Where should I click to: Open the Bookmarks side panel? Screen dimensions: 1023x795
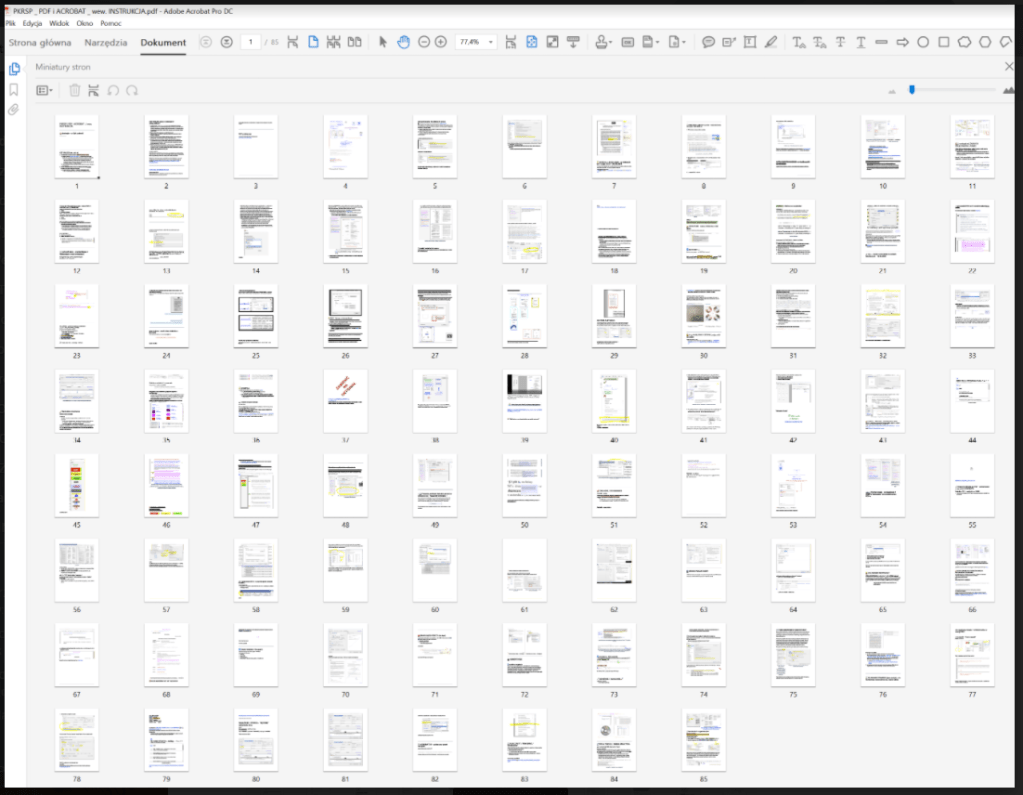pyautogui.click(x=14, y=89)
